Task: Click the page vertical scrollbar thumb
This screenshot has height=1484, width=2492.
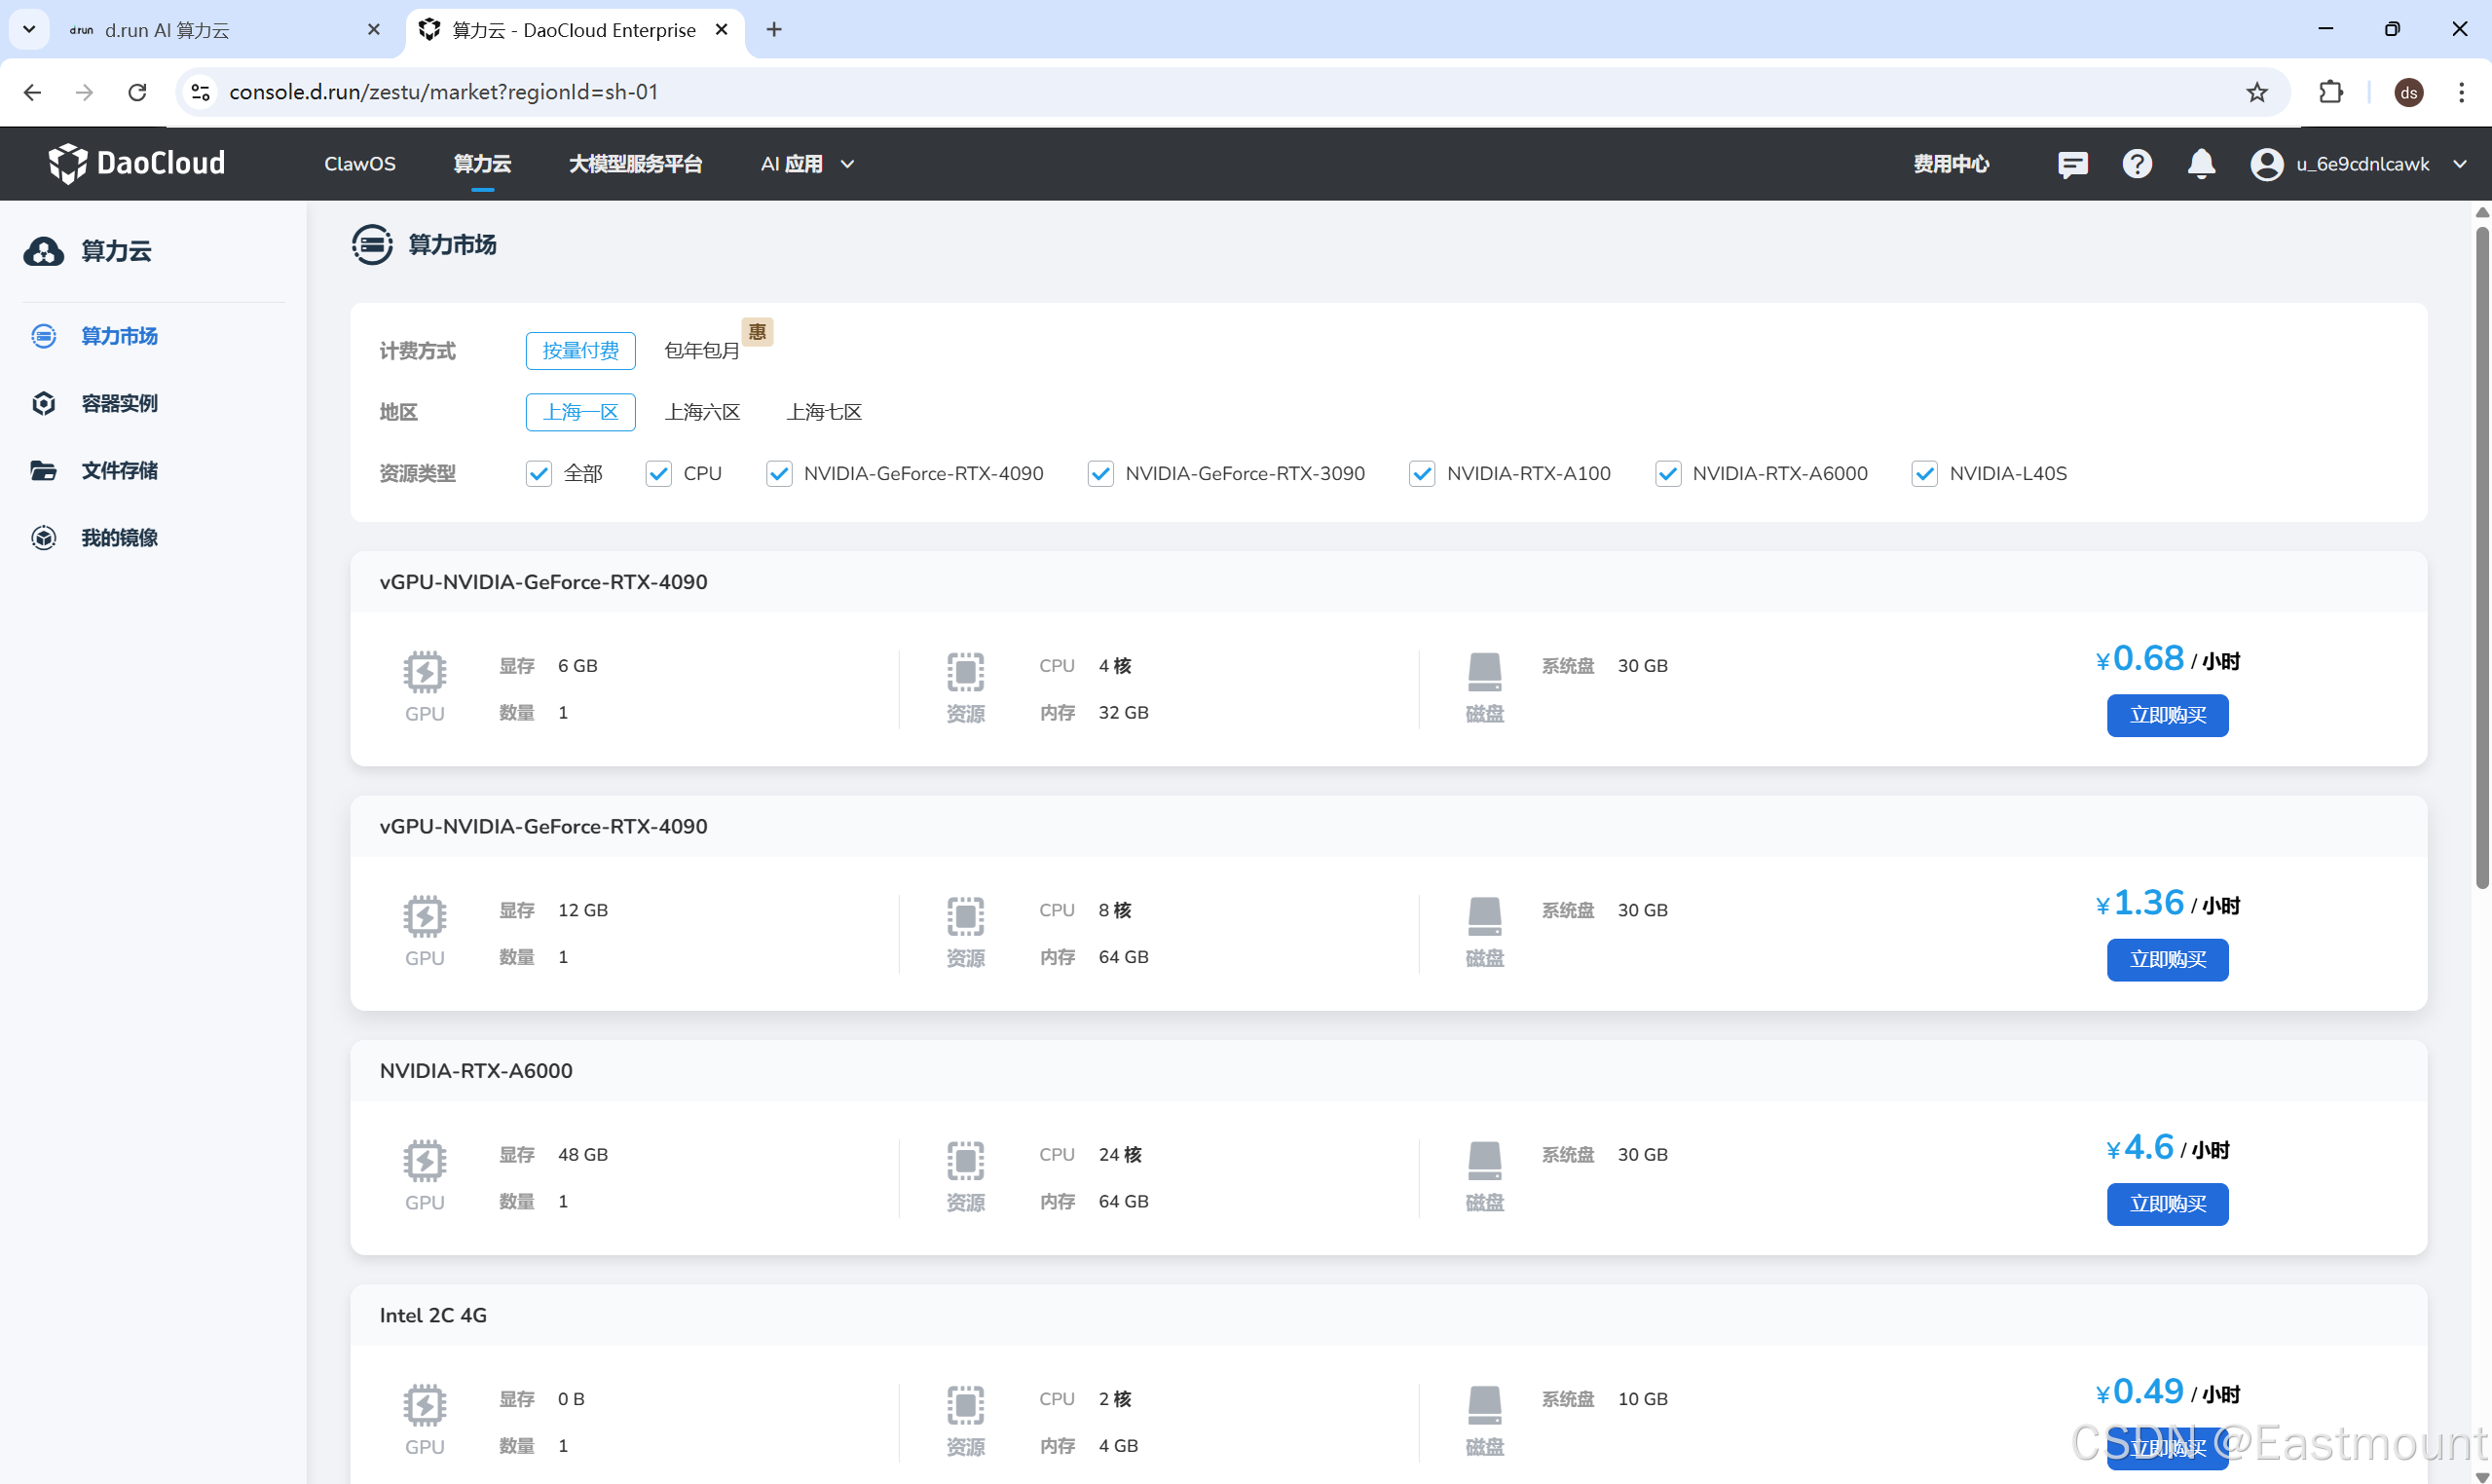Action: 2482,556
